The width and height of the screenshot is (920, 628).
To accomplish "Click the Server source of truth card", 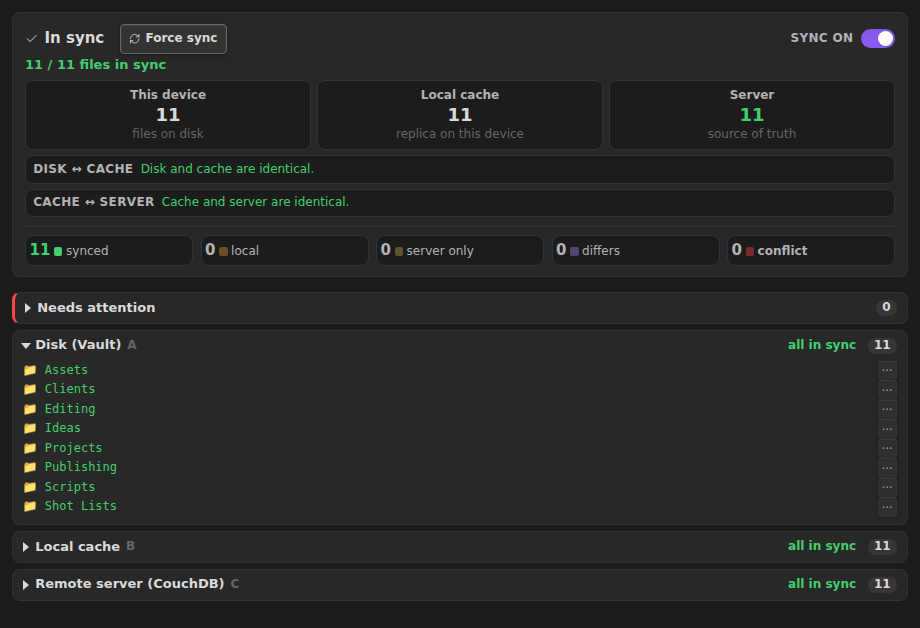I will (752, 115).
